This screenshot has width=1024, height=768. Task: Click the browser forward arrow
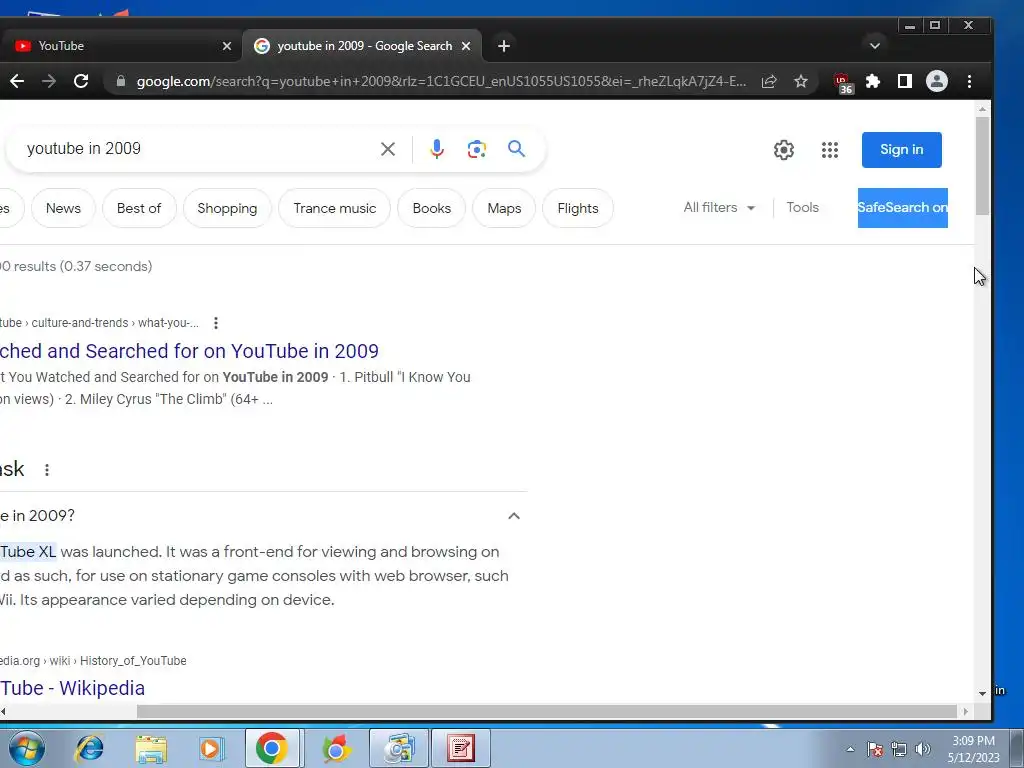(49, 81)
